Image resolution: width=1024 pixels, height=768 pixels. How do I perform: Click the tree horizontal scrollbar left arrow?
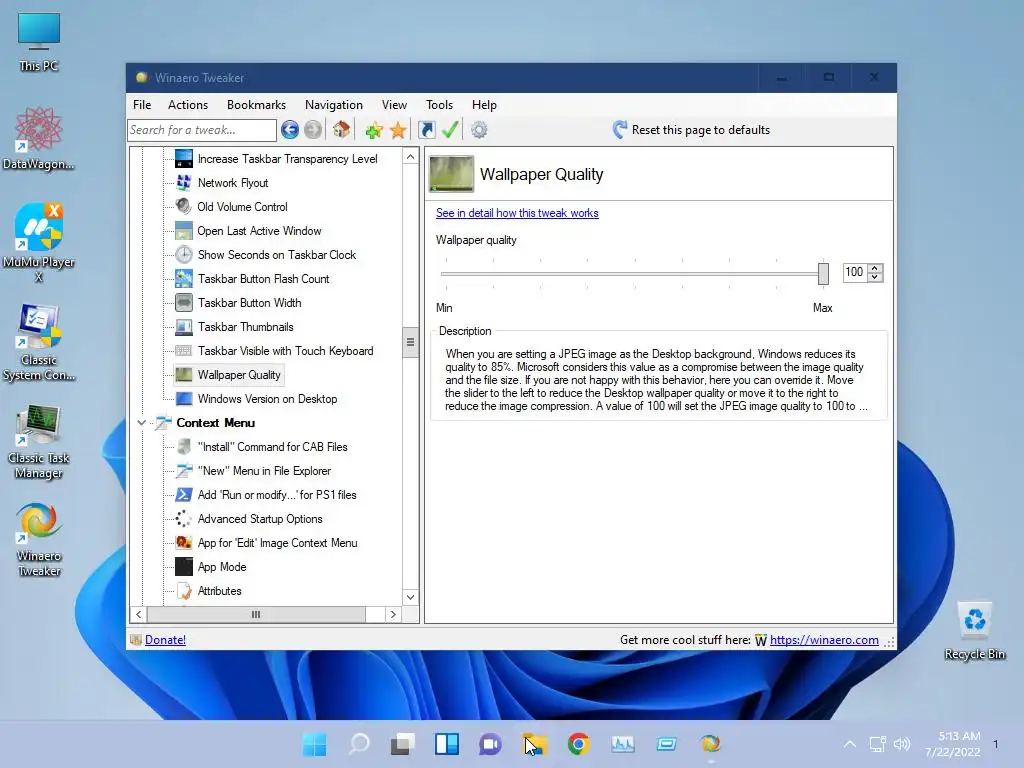[138, 615]
